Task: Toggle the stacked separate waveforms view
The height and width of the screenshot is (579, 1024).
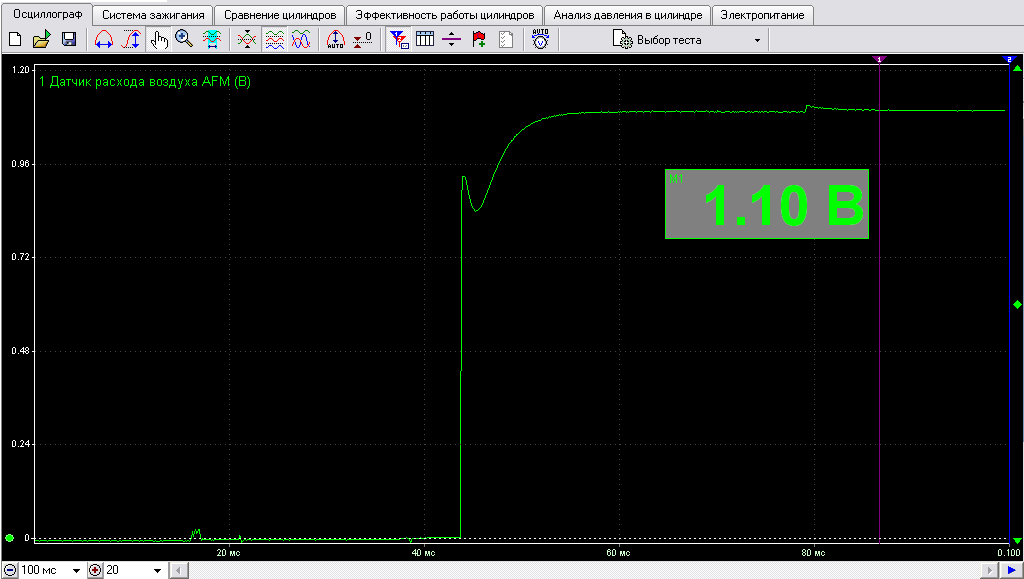Action: click(274, 40)
